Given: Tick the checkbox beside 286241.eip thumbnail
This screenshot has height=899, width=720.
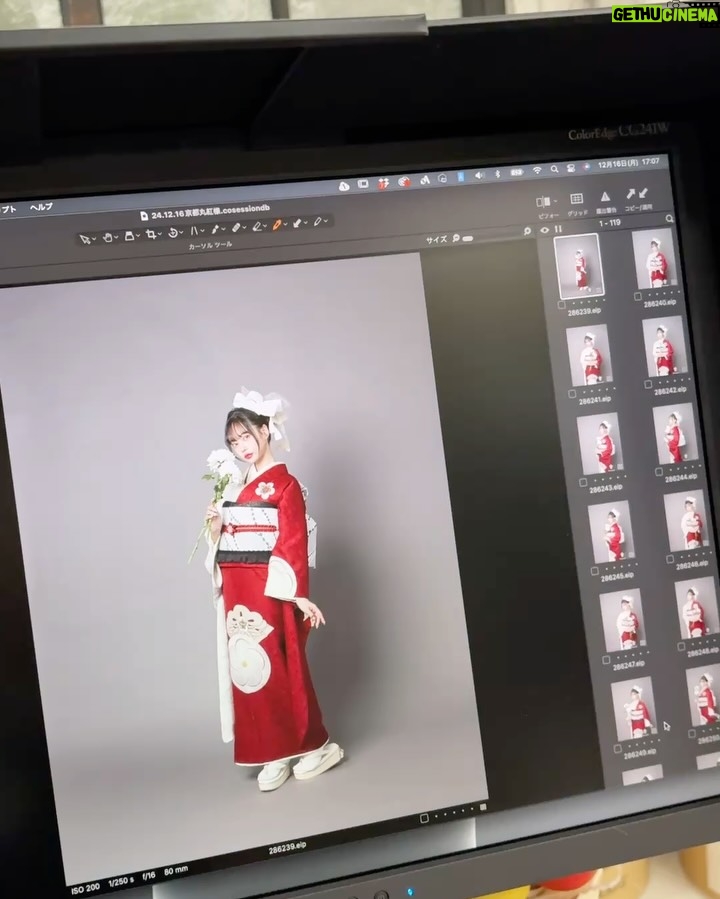Looking at the screenshot, I should pos(572,394).
